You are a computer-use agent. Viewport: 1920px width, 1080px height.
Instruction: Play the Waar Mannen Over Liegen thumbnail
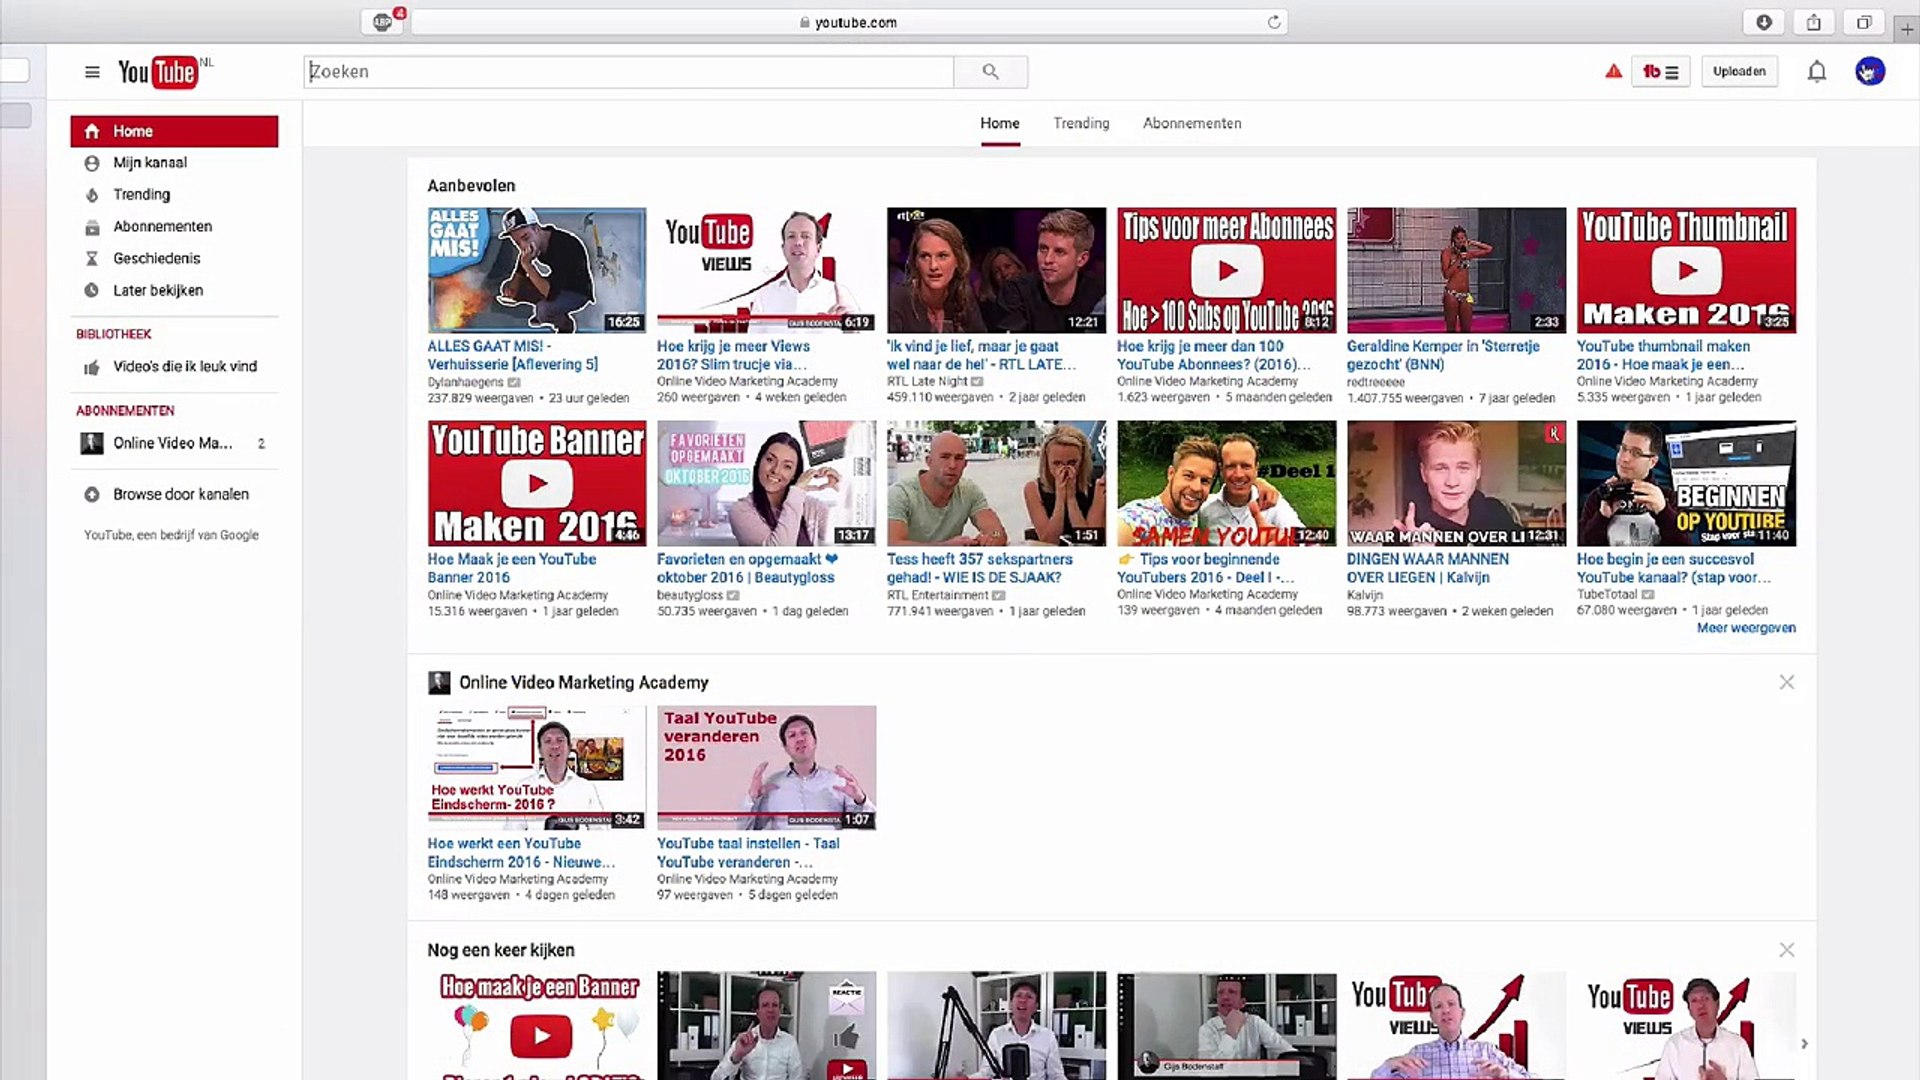pos(1457,483)
